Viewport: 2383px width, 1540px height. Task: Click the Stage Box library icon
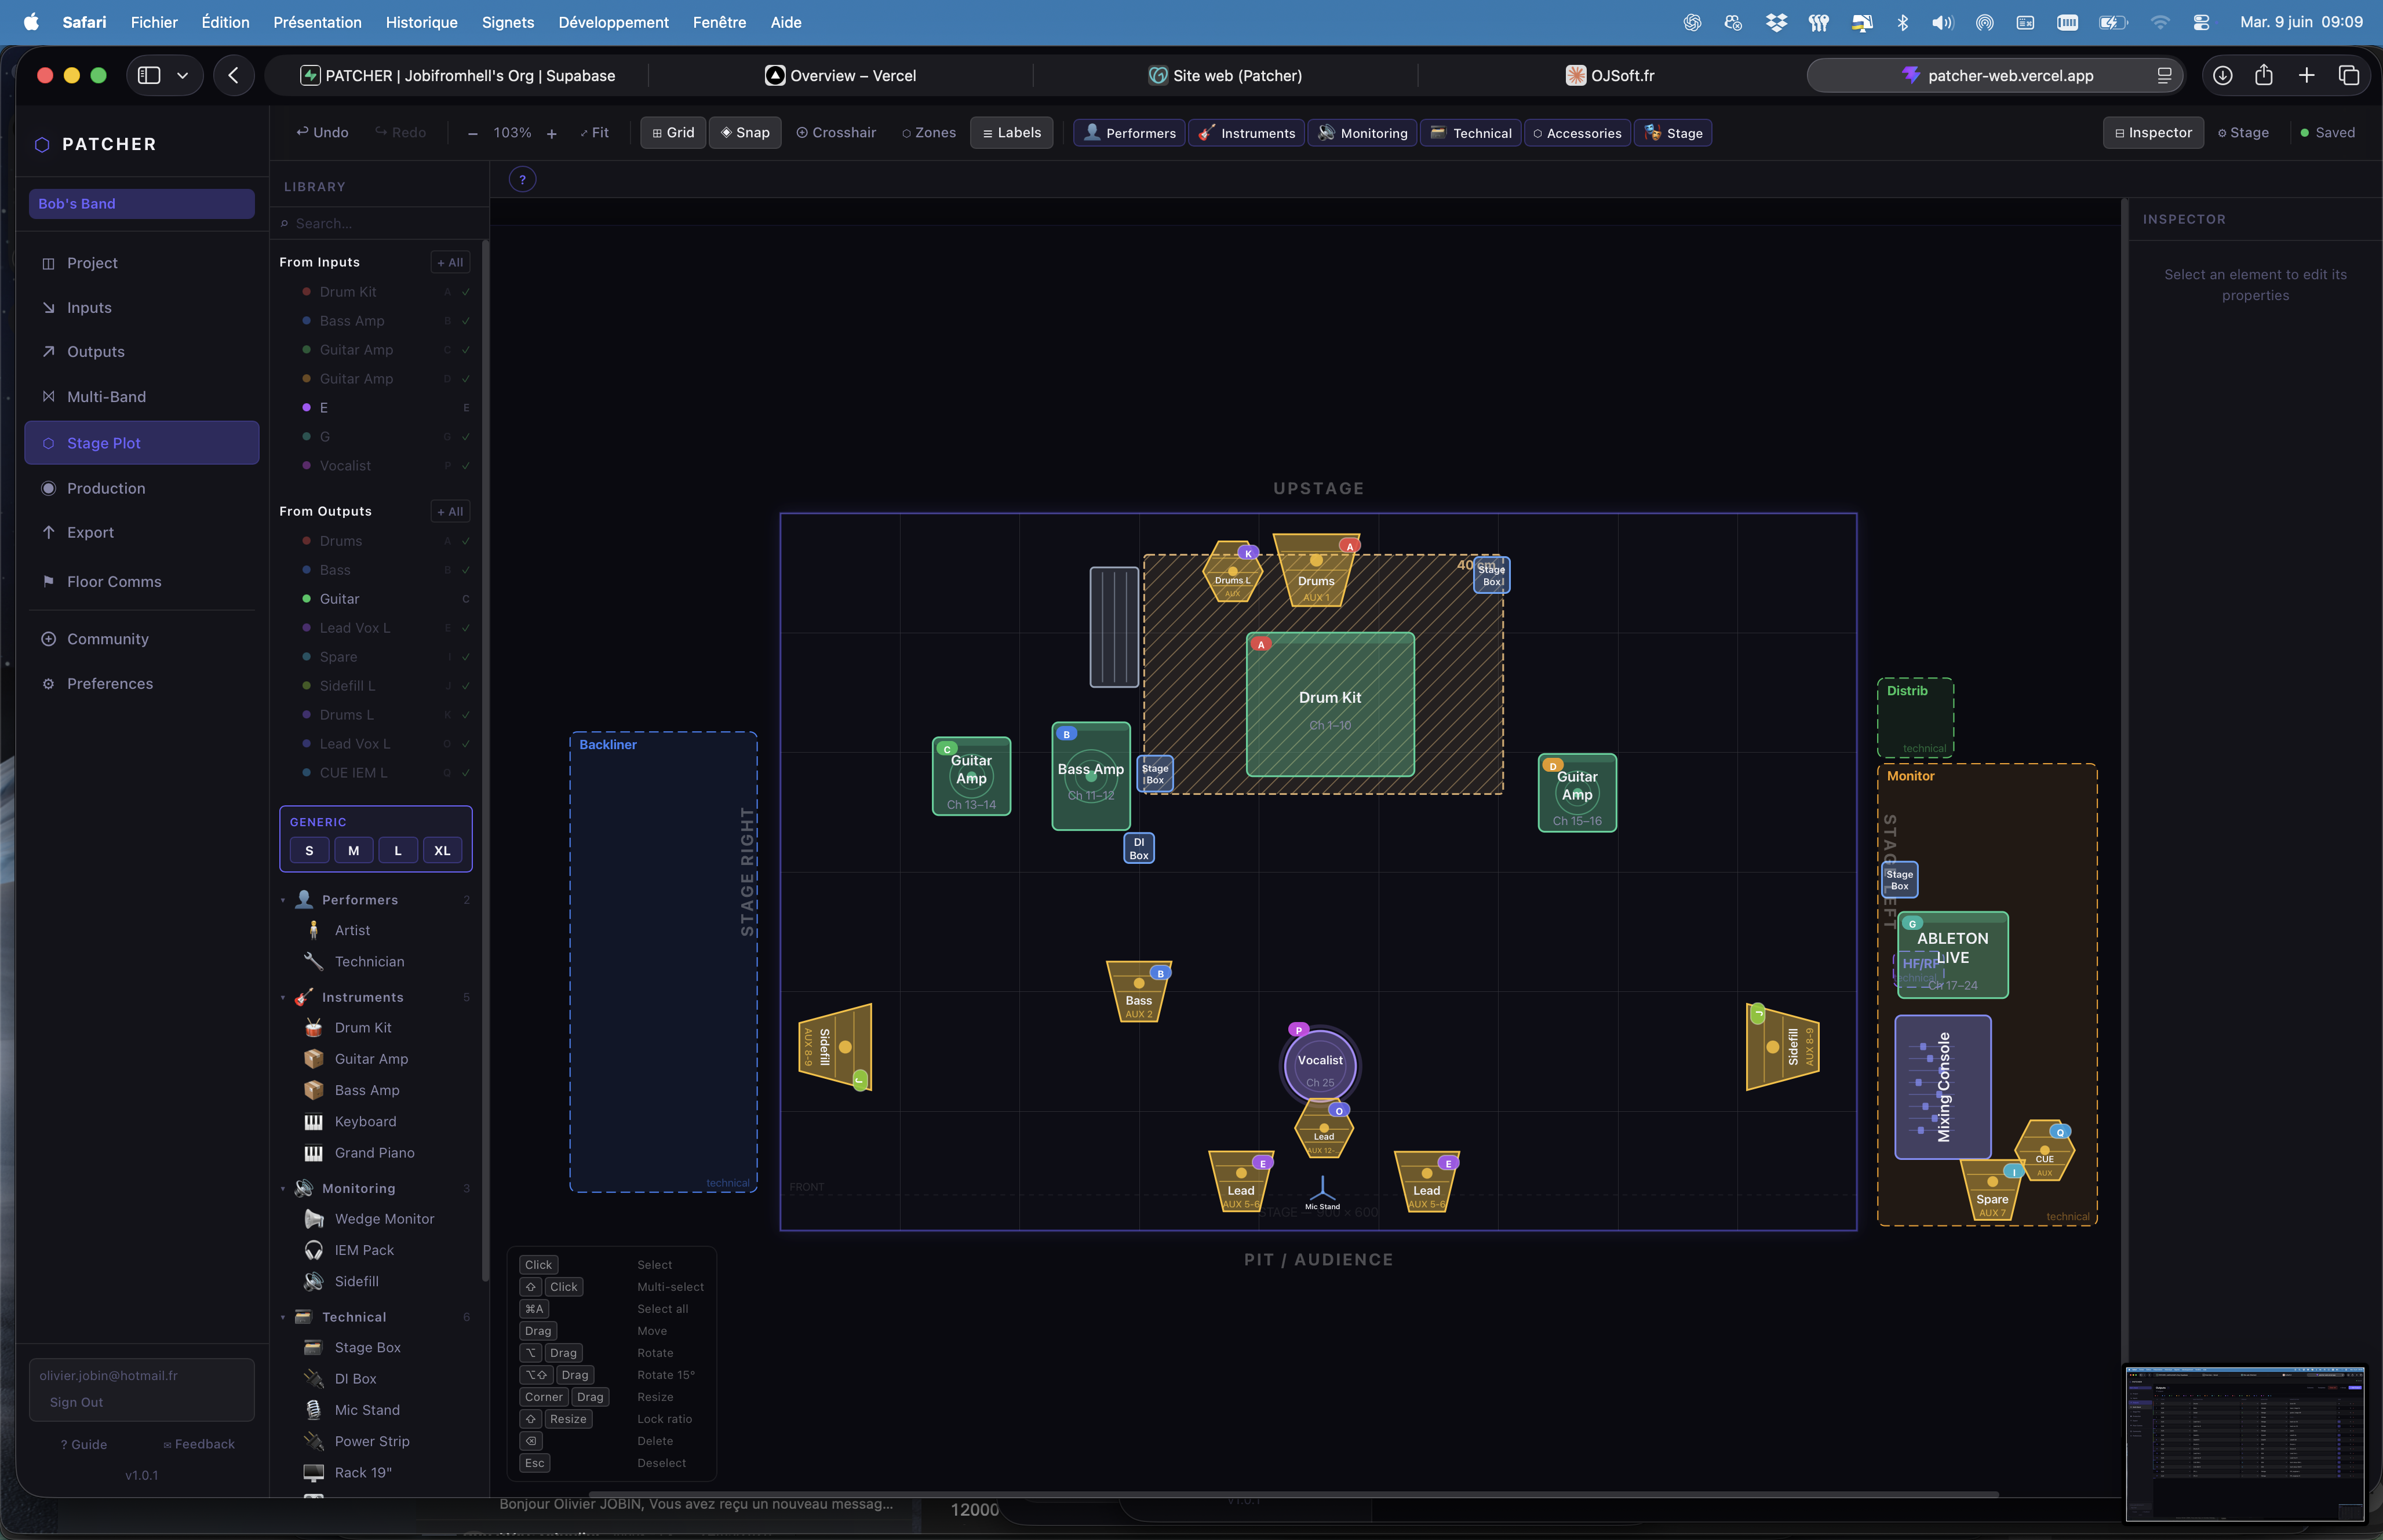click(x=314, y=1348)
